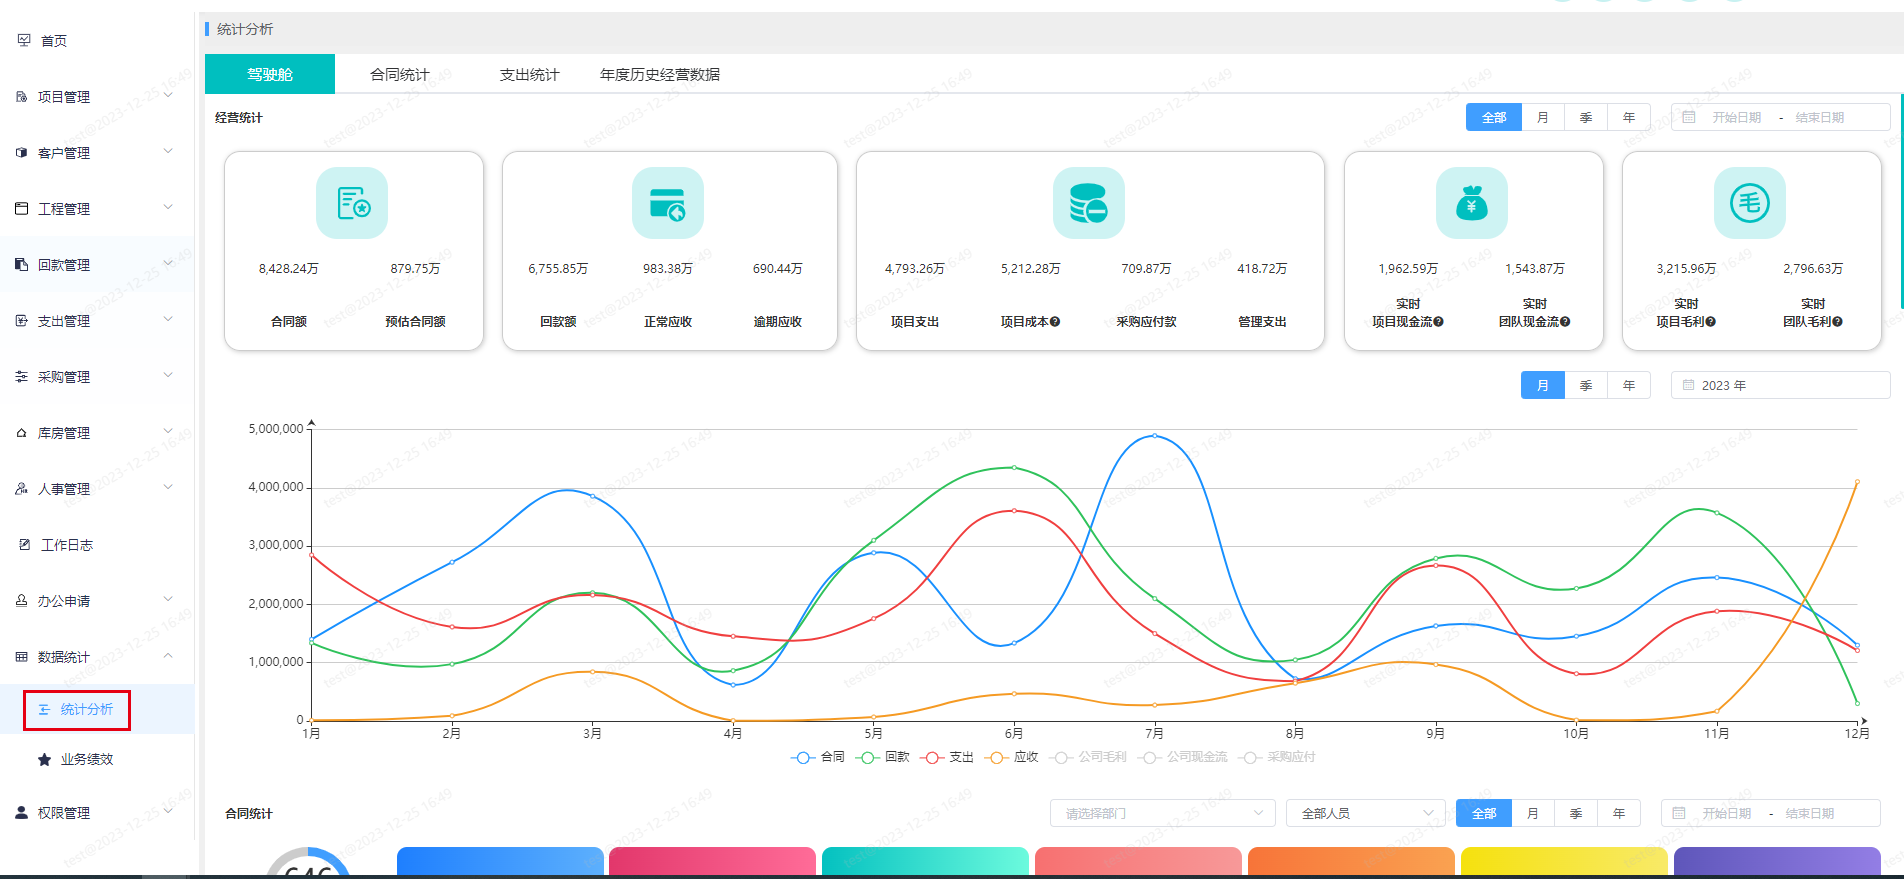The image size is (1904, 879).
Task: Click help icon beside 团队毛利
Action: (x=1838, y=322)
